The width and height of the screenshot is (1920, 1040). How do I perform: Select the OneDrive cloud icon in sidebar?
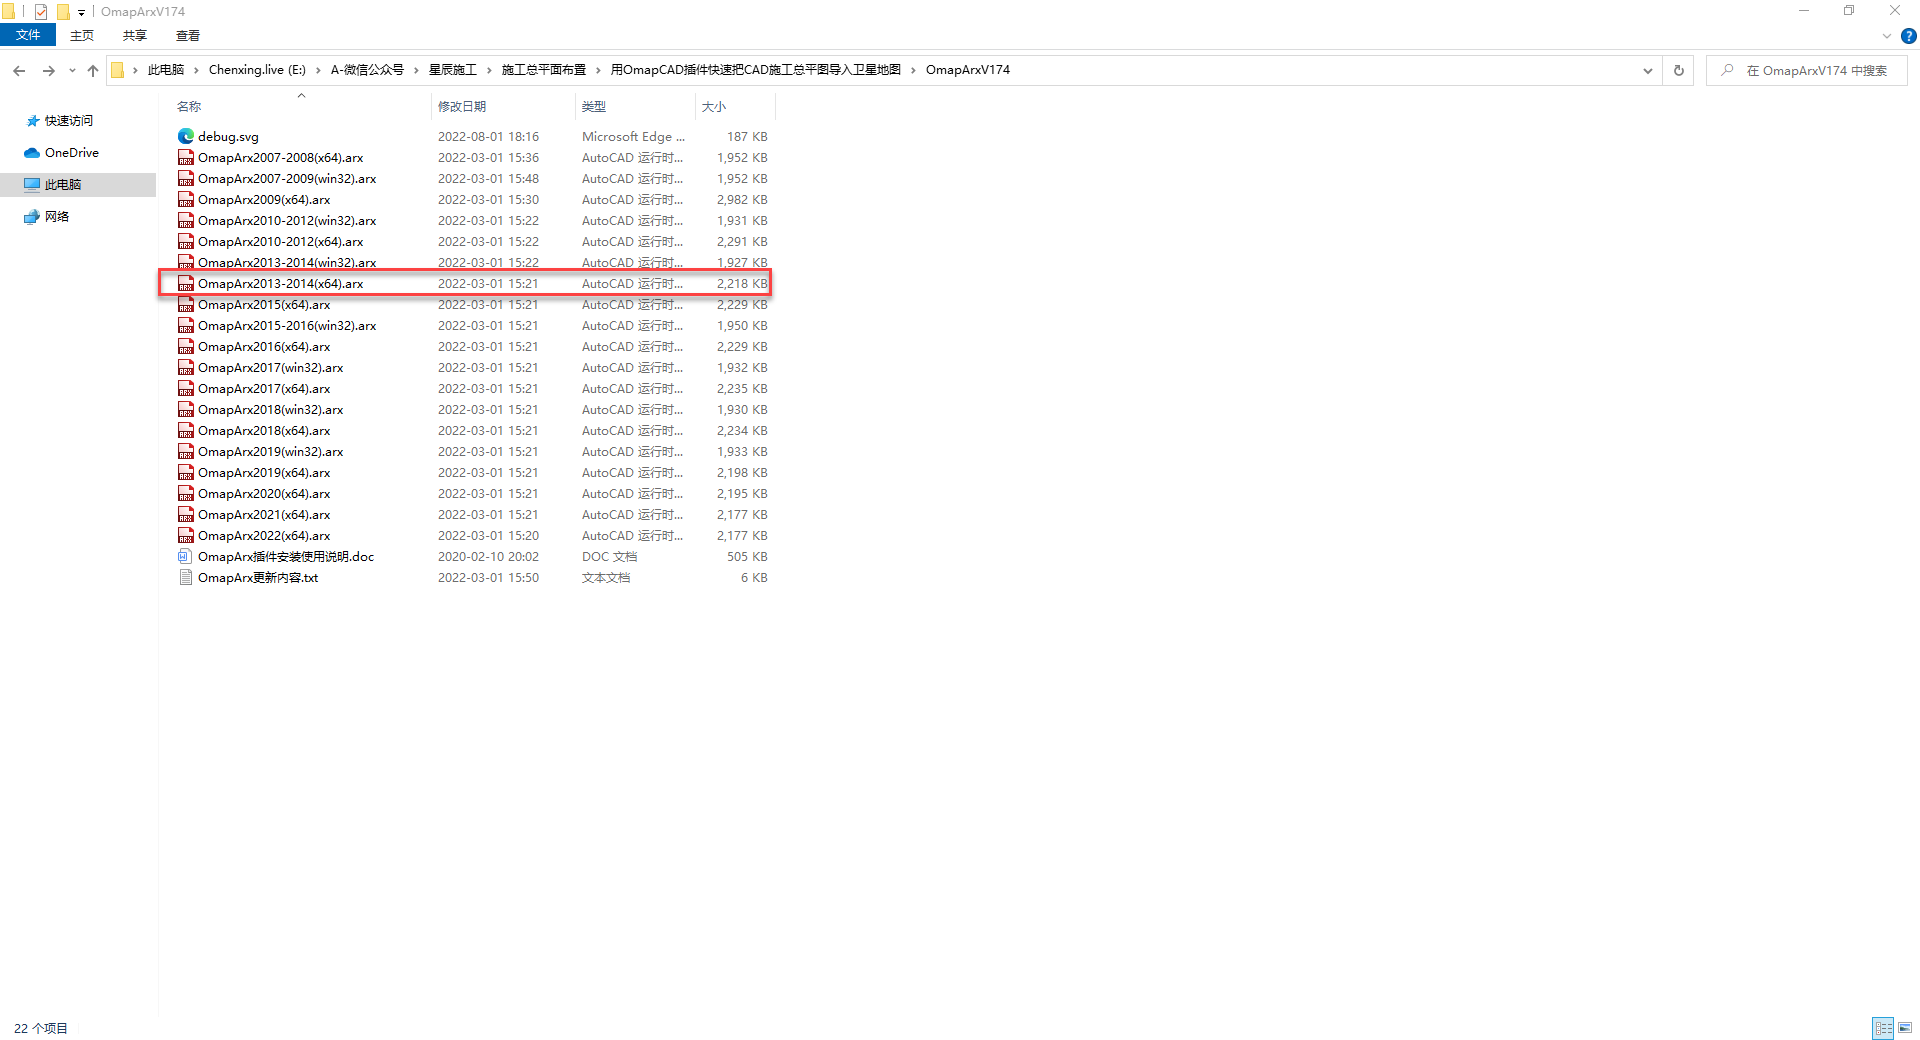click(32, 153)
